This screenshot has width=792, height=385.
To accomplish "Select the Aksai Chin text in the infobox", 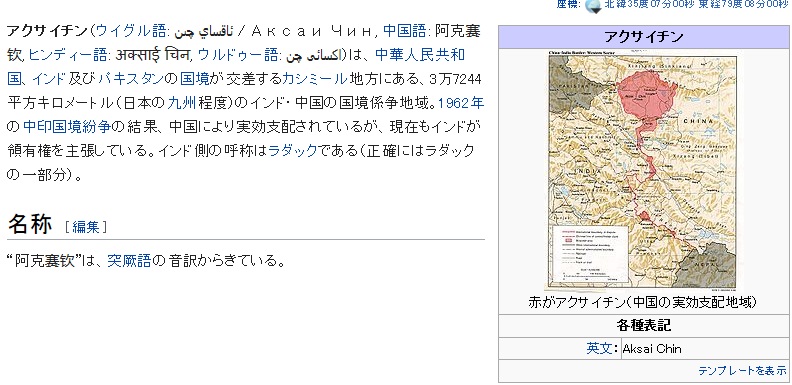I will click(x=652, y=349).
